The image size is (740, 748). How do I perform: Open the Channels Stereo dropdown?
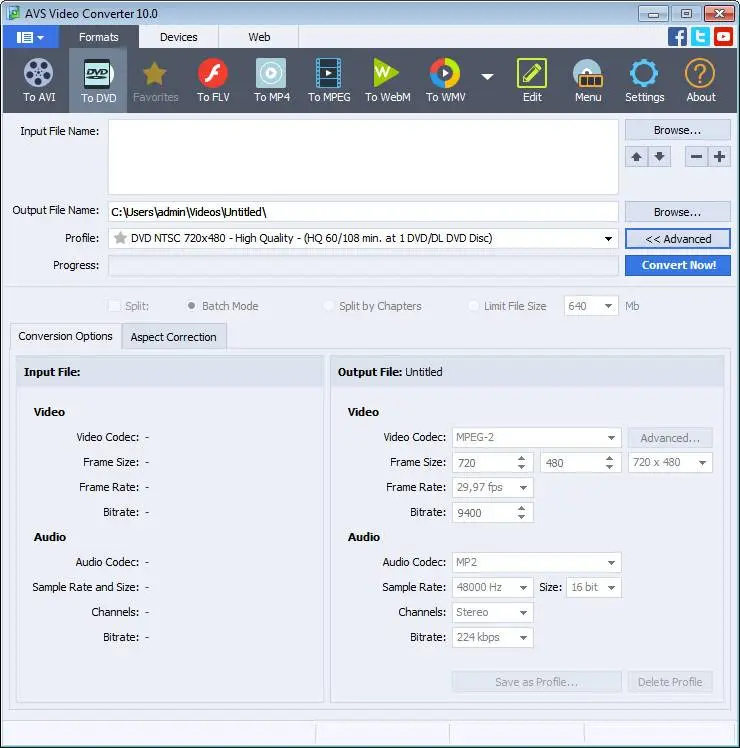click(523, 613)
